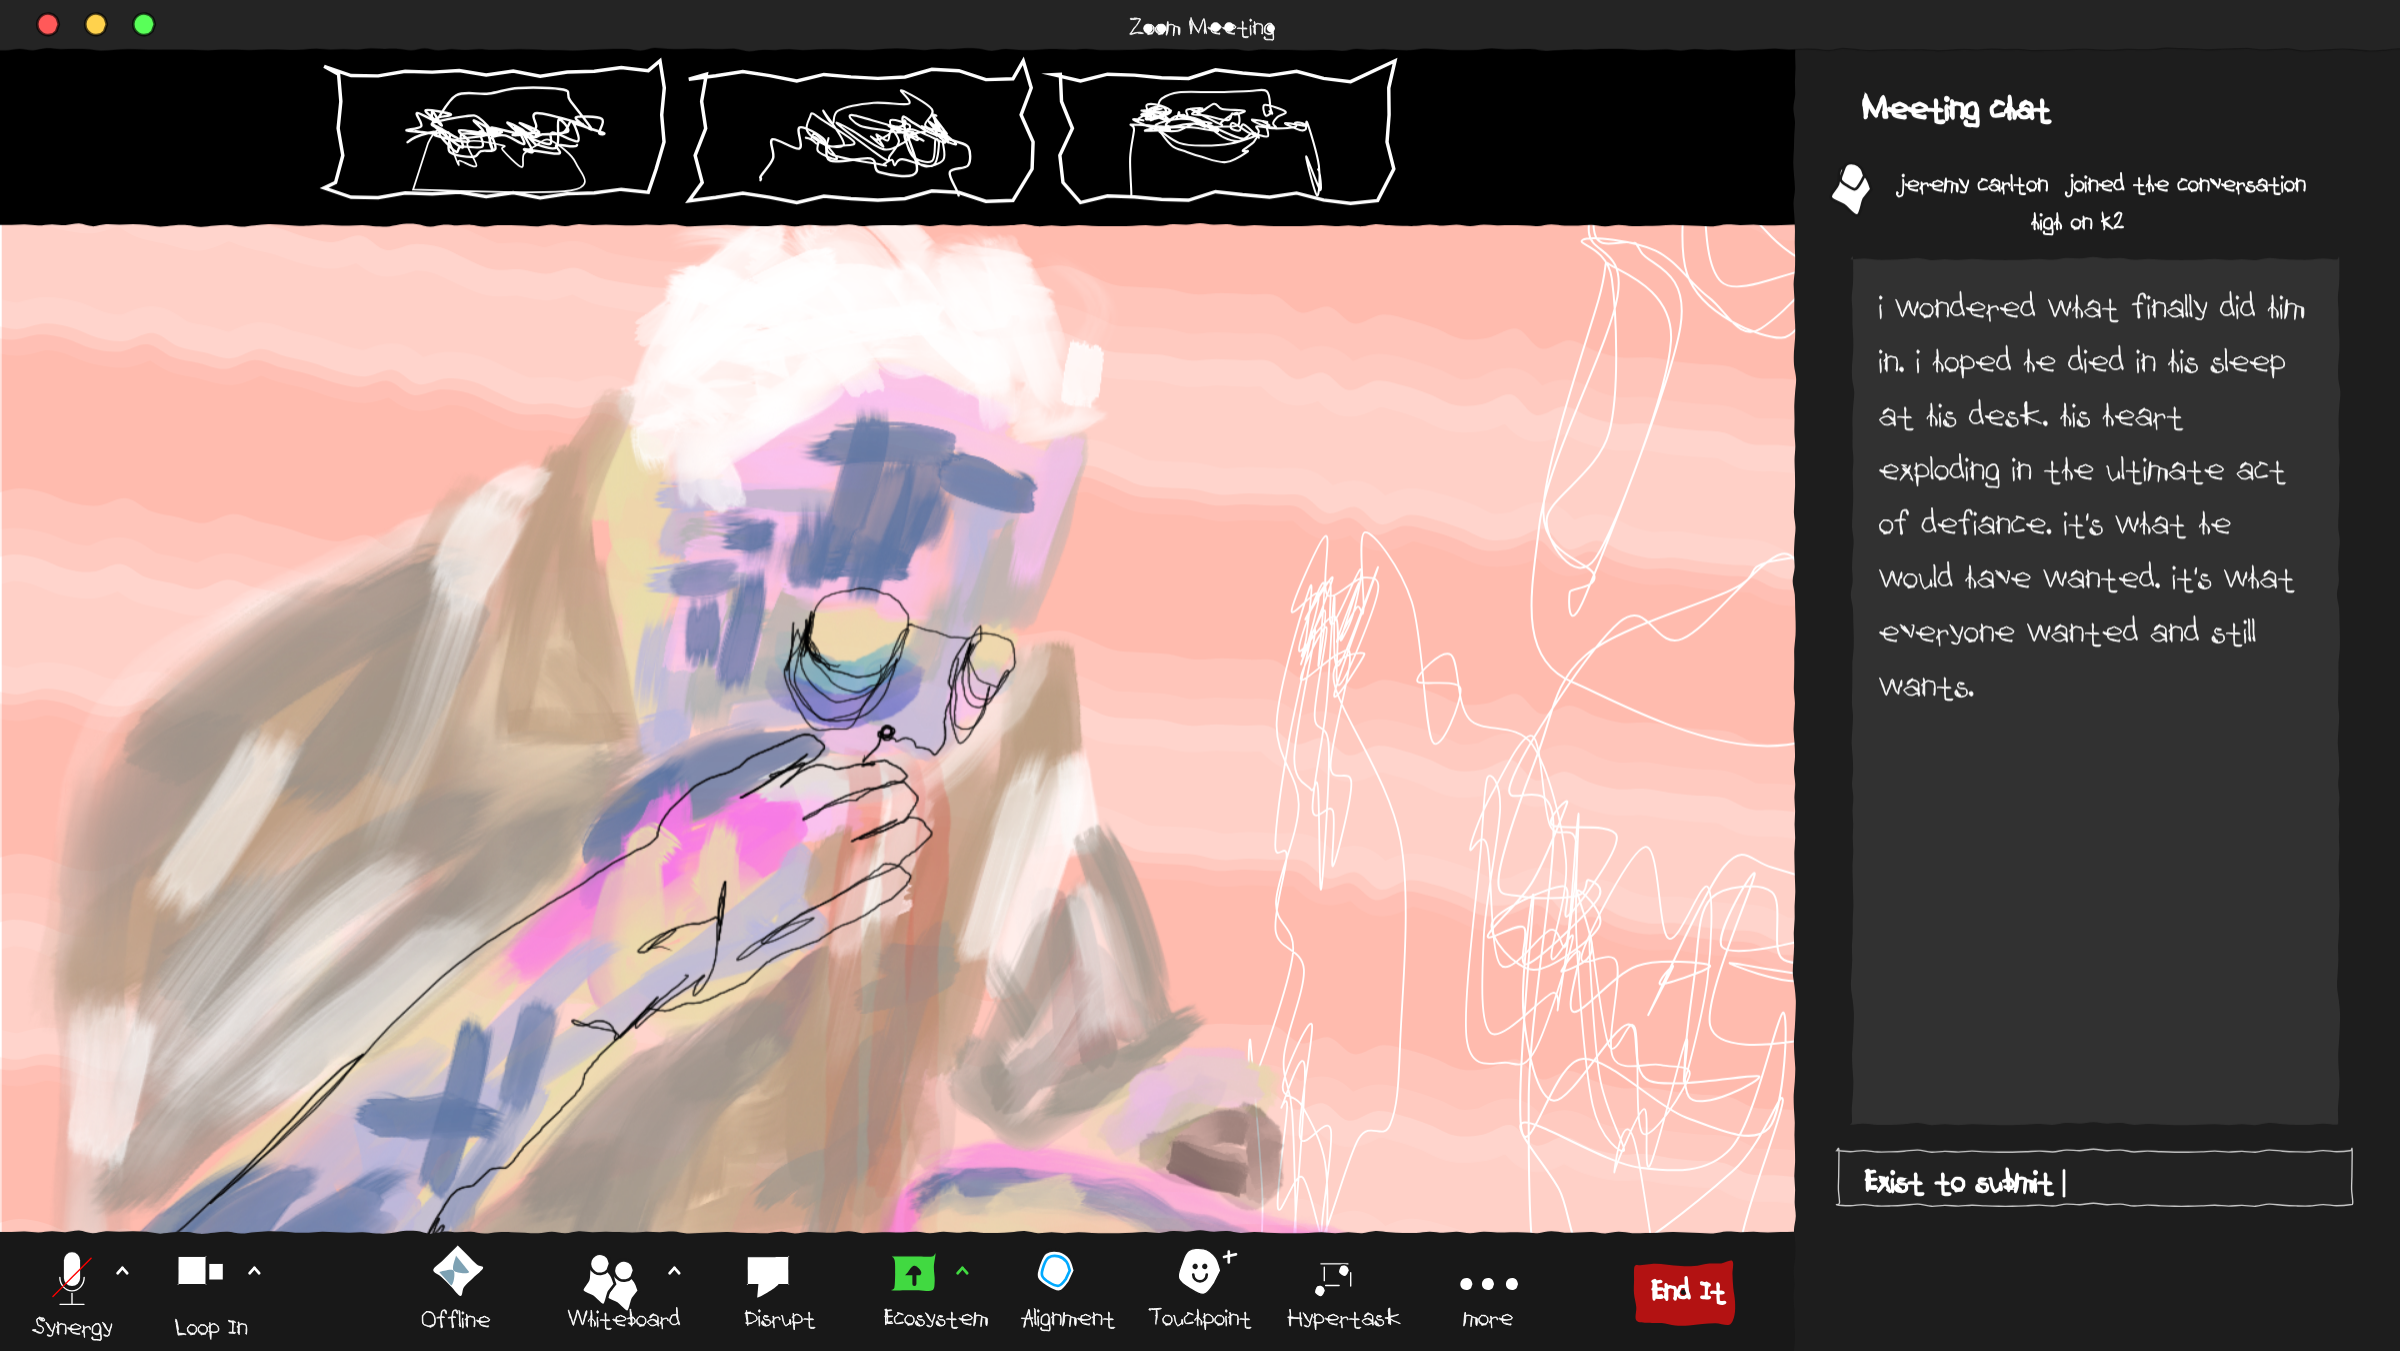Screen dimensions: 2400x1351
Task: Open the Loop In options chevron
Action: [254, 1271]
